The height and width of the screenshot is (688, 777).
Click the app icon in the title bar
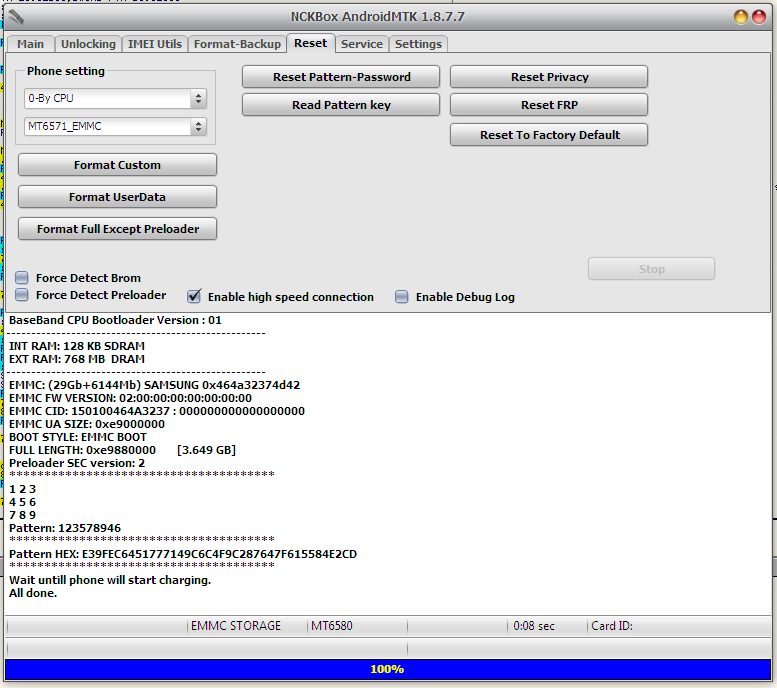pos(16,17)
